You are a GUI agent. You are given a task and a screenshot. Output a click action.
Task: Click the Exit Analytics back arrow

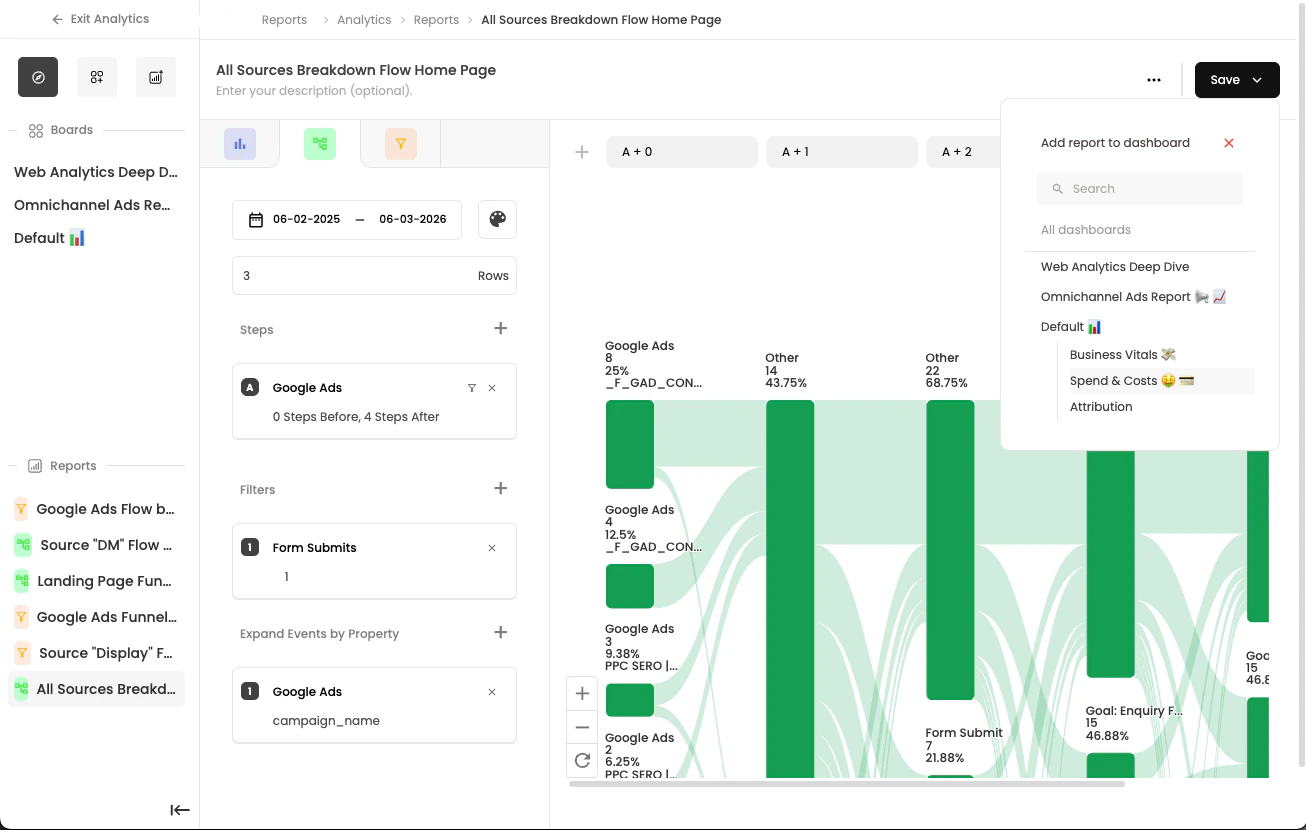click(x=57, y=19)
